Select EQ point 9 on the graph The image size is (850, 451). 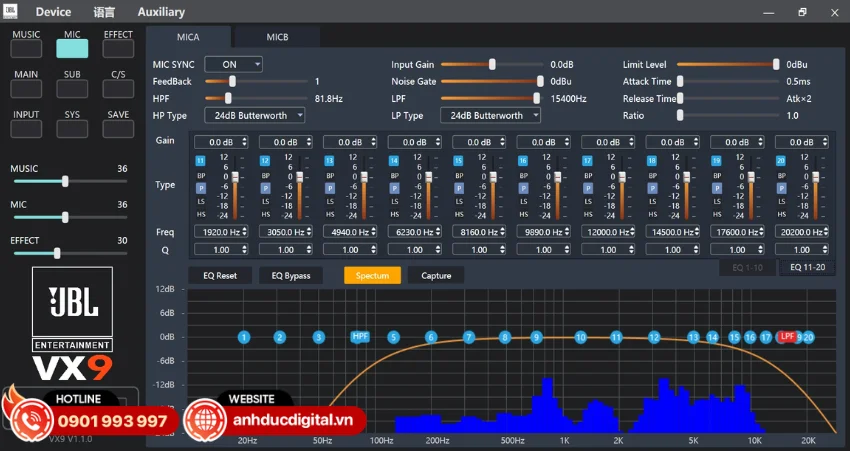click(x=537, y=337)
